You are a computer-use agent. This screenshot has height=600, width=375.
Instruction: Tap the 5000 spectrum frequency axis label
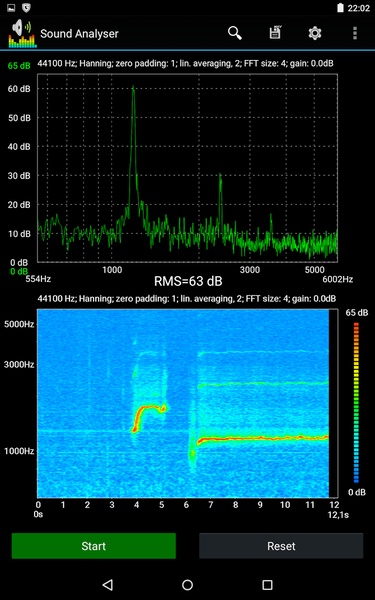point(314,270)
